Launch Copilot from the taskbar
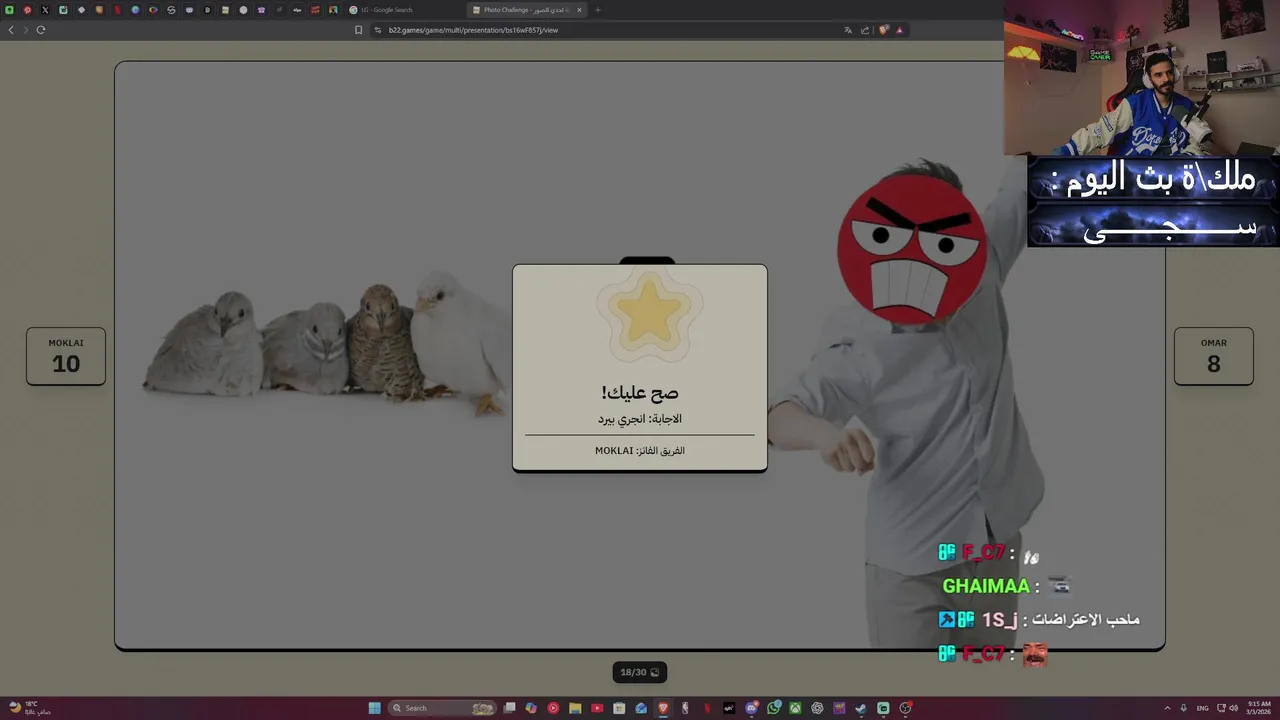Image resolution: width=1280 pixels, height=720 pixels. point(531,708)
